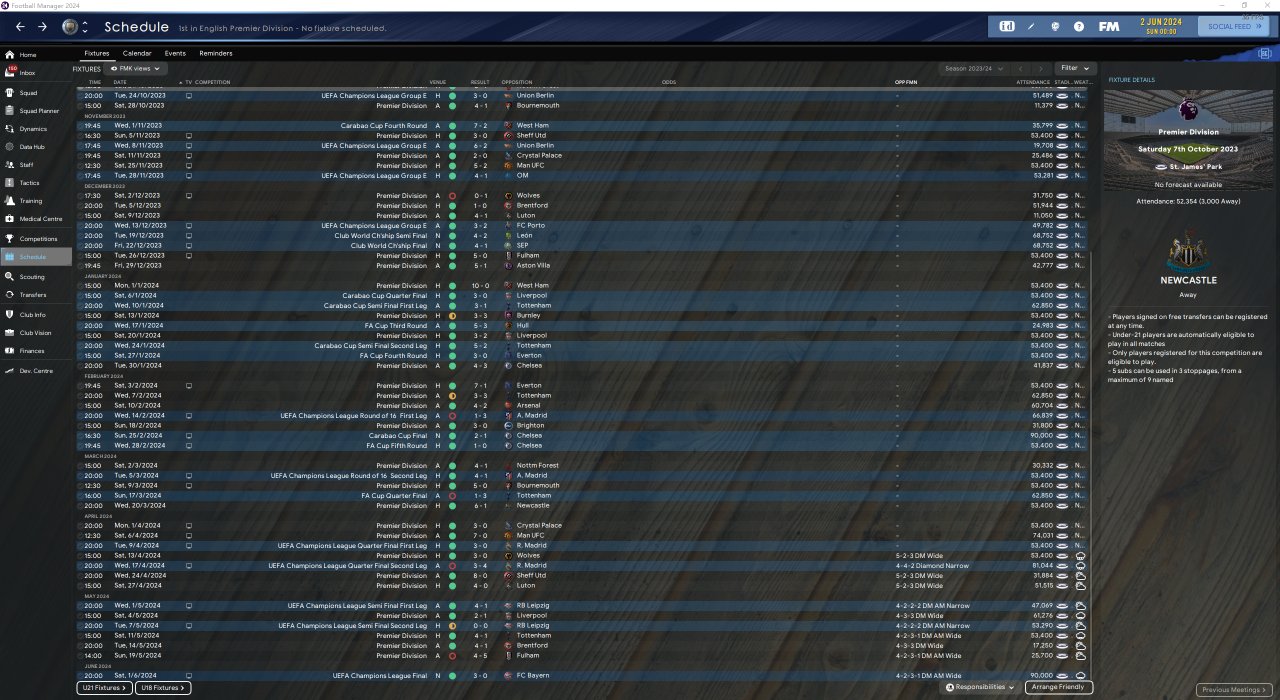Image resolution: width=1280 pixels, height=700 pixels.
Task: Open Club Vision page
Action: 35,333
